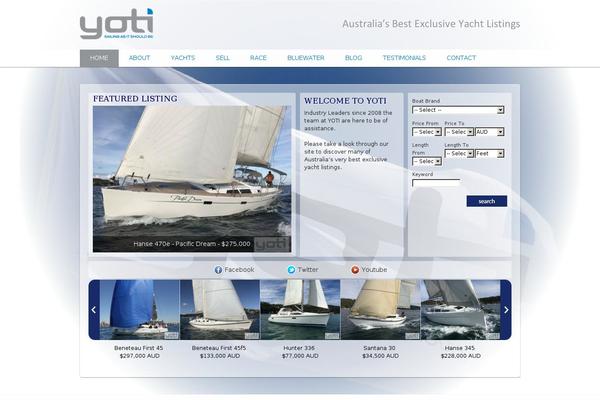Open the Yachts menu item
Image resolution: width=600 pixels, height=400 pixels.
point(183,58)
